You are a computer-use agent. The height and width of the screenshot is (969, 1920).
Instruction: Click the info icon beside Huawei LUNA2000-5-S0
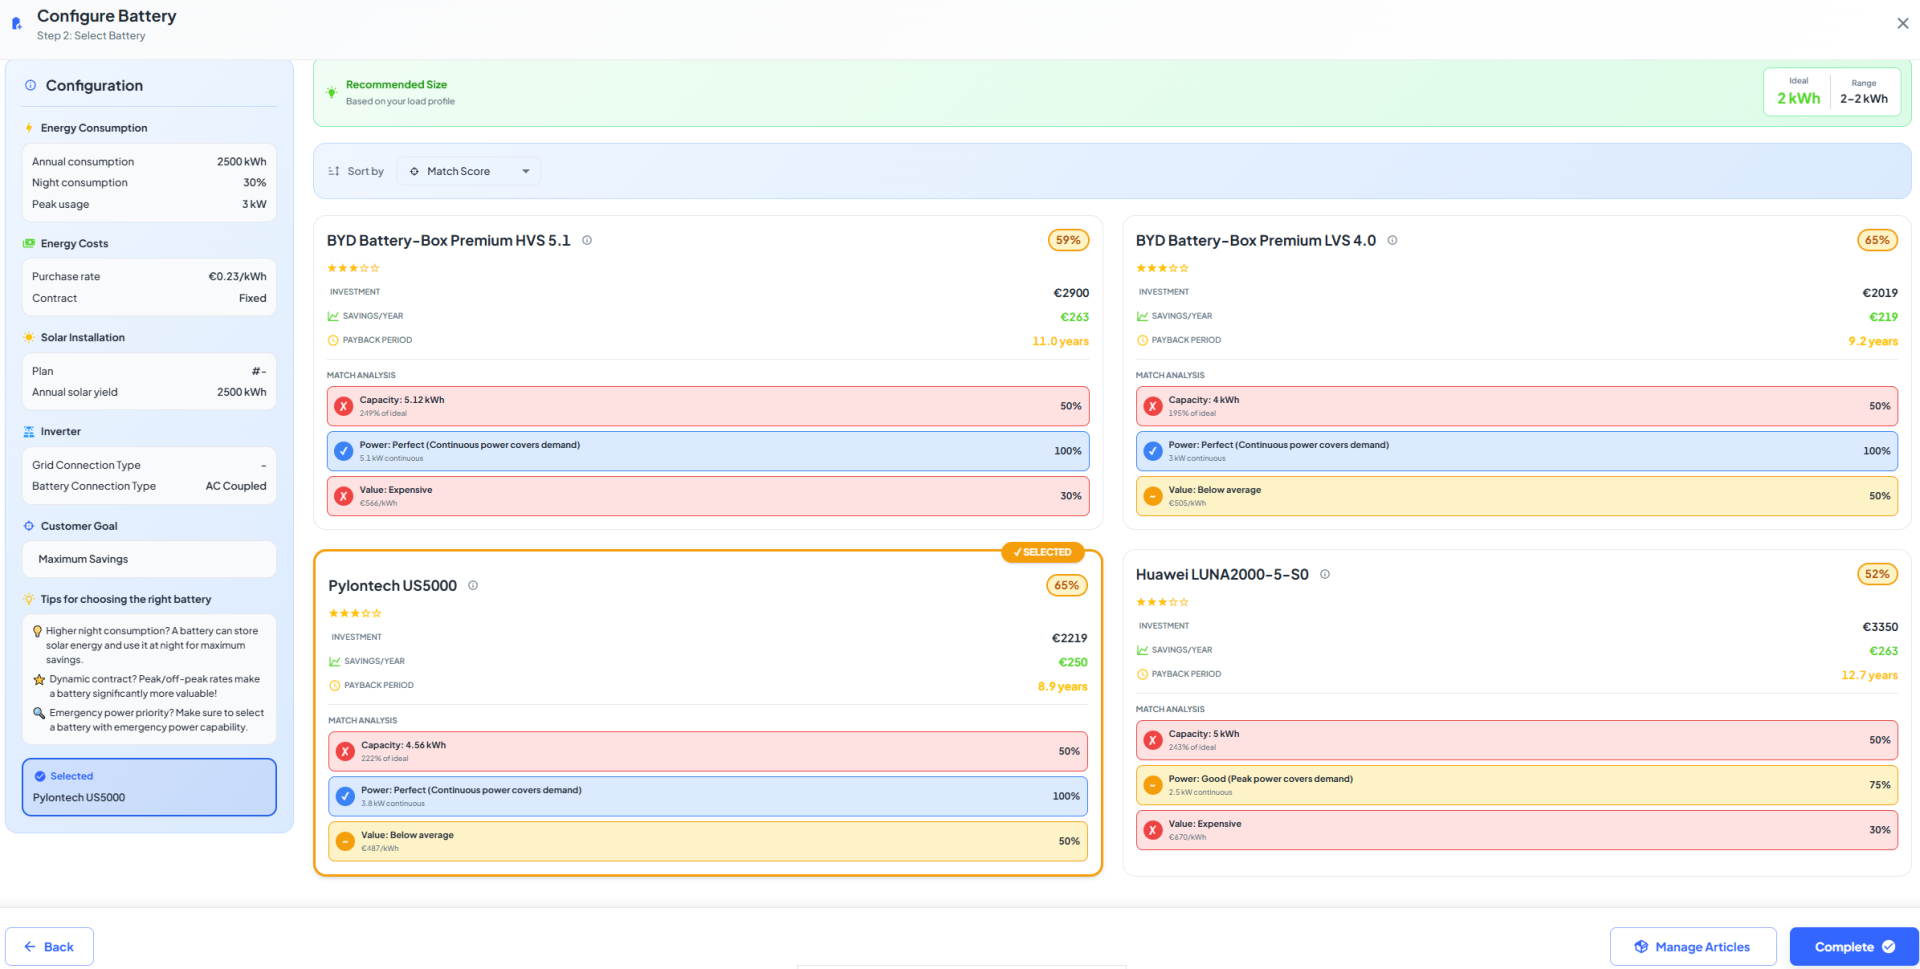1325,574
